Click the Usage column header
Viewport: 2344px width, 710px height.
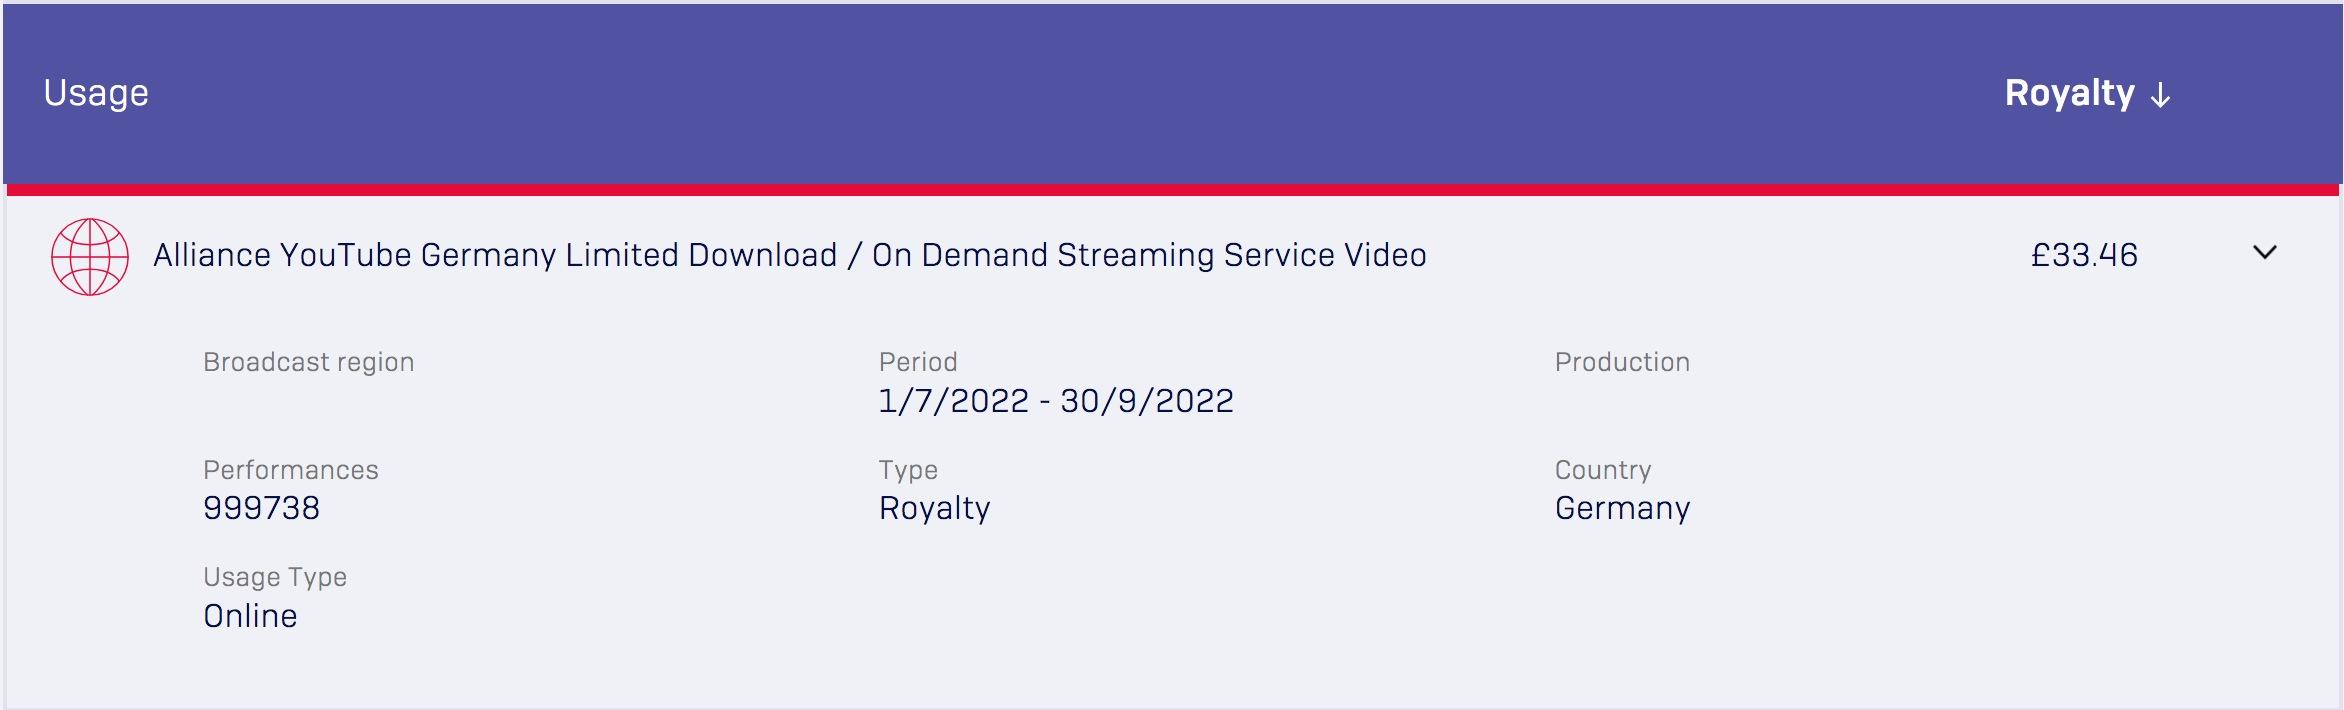96,93
